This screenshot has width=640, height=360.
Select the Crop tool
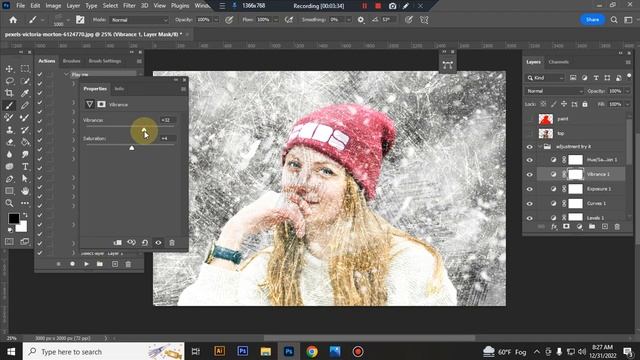click(x=9, y=93)
